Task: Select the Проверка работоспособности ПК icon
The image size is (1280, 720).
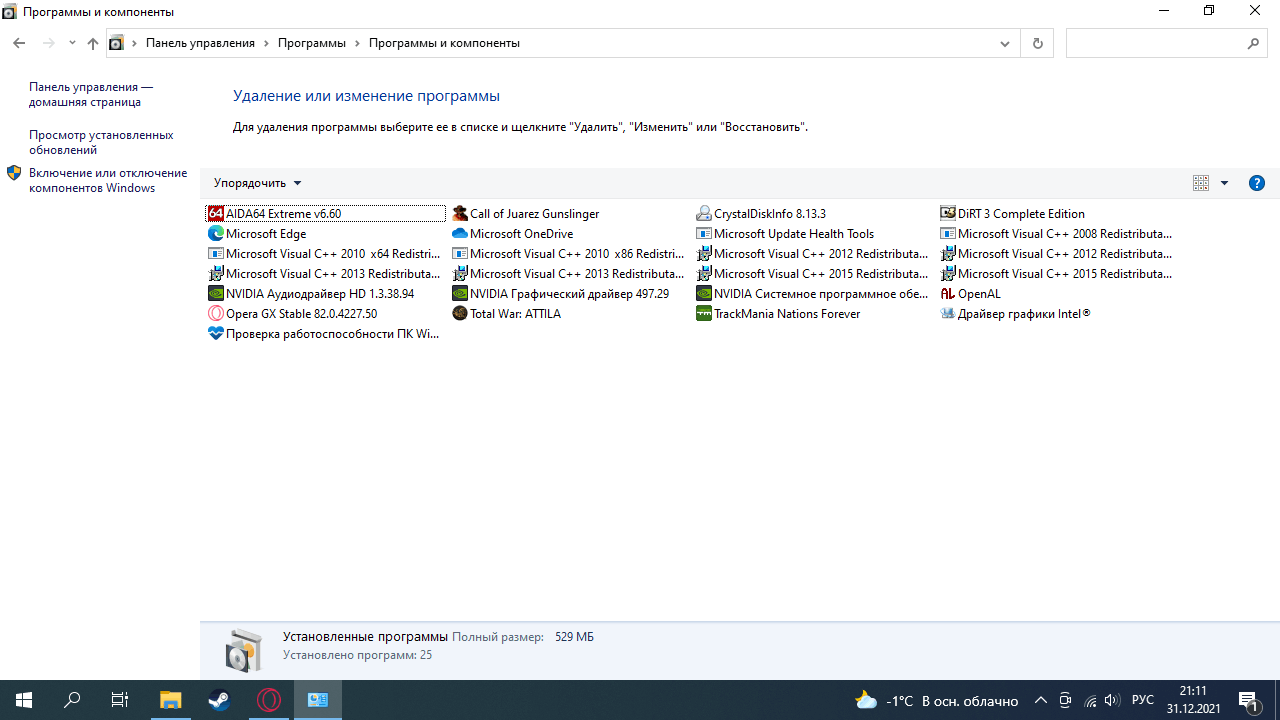Action: tap(215, 333)
